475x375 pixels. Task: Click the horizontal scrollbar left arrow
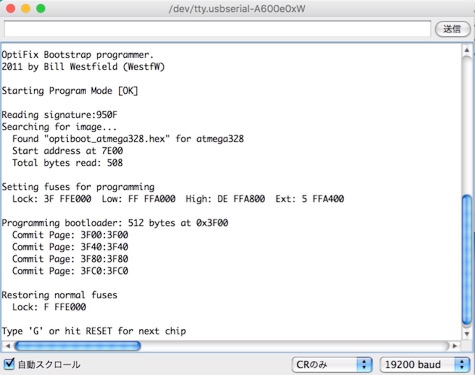point(8,346)
